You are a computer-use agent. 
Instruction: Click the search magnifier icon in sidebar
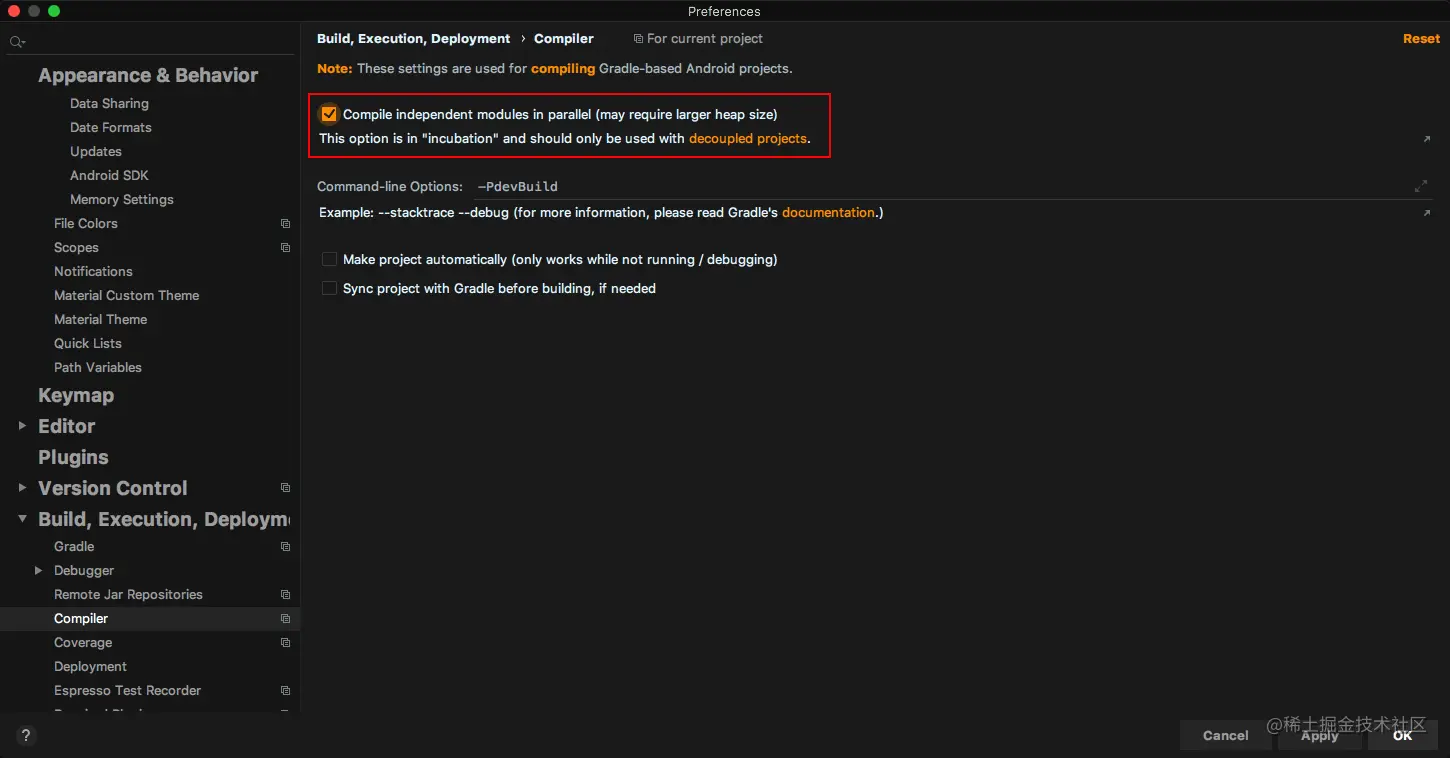(17, 42)
